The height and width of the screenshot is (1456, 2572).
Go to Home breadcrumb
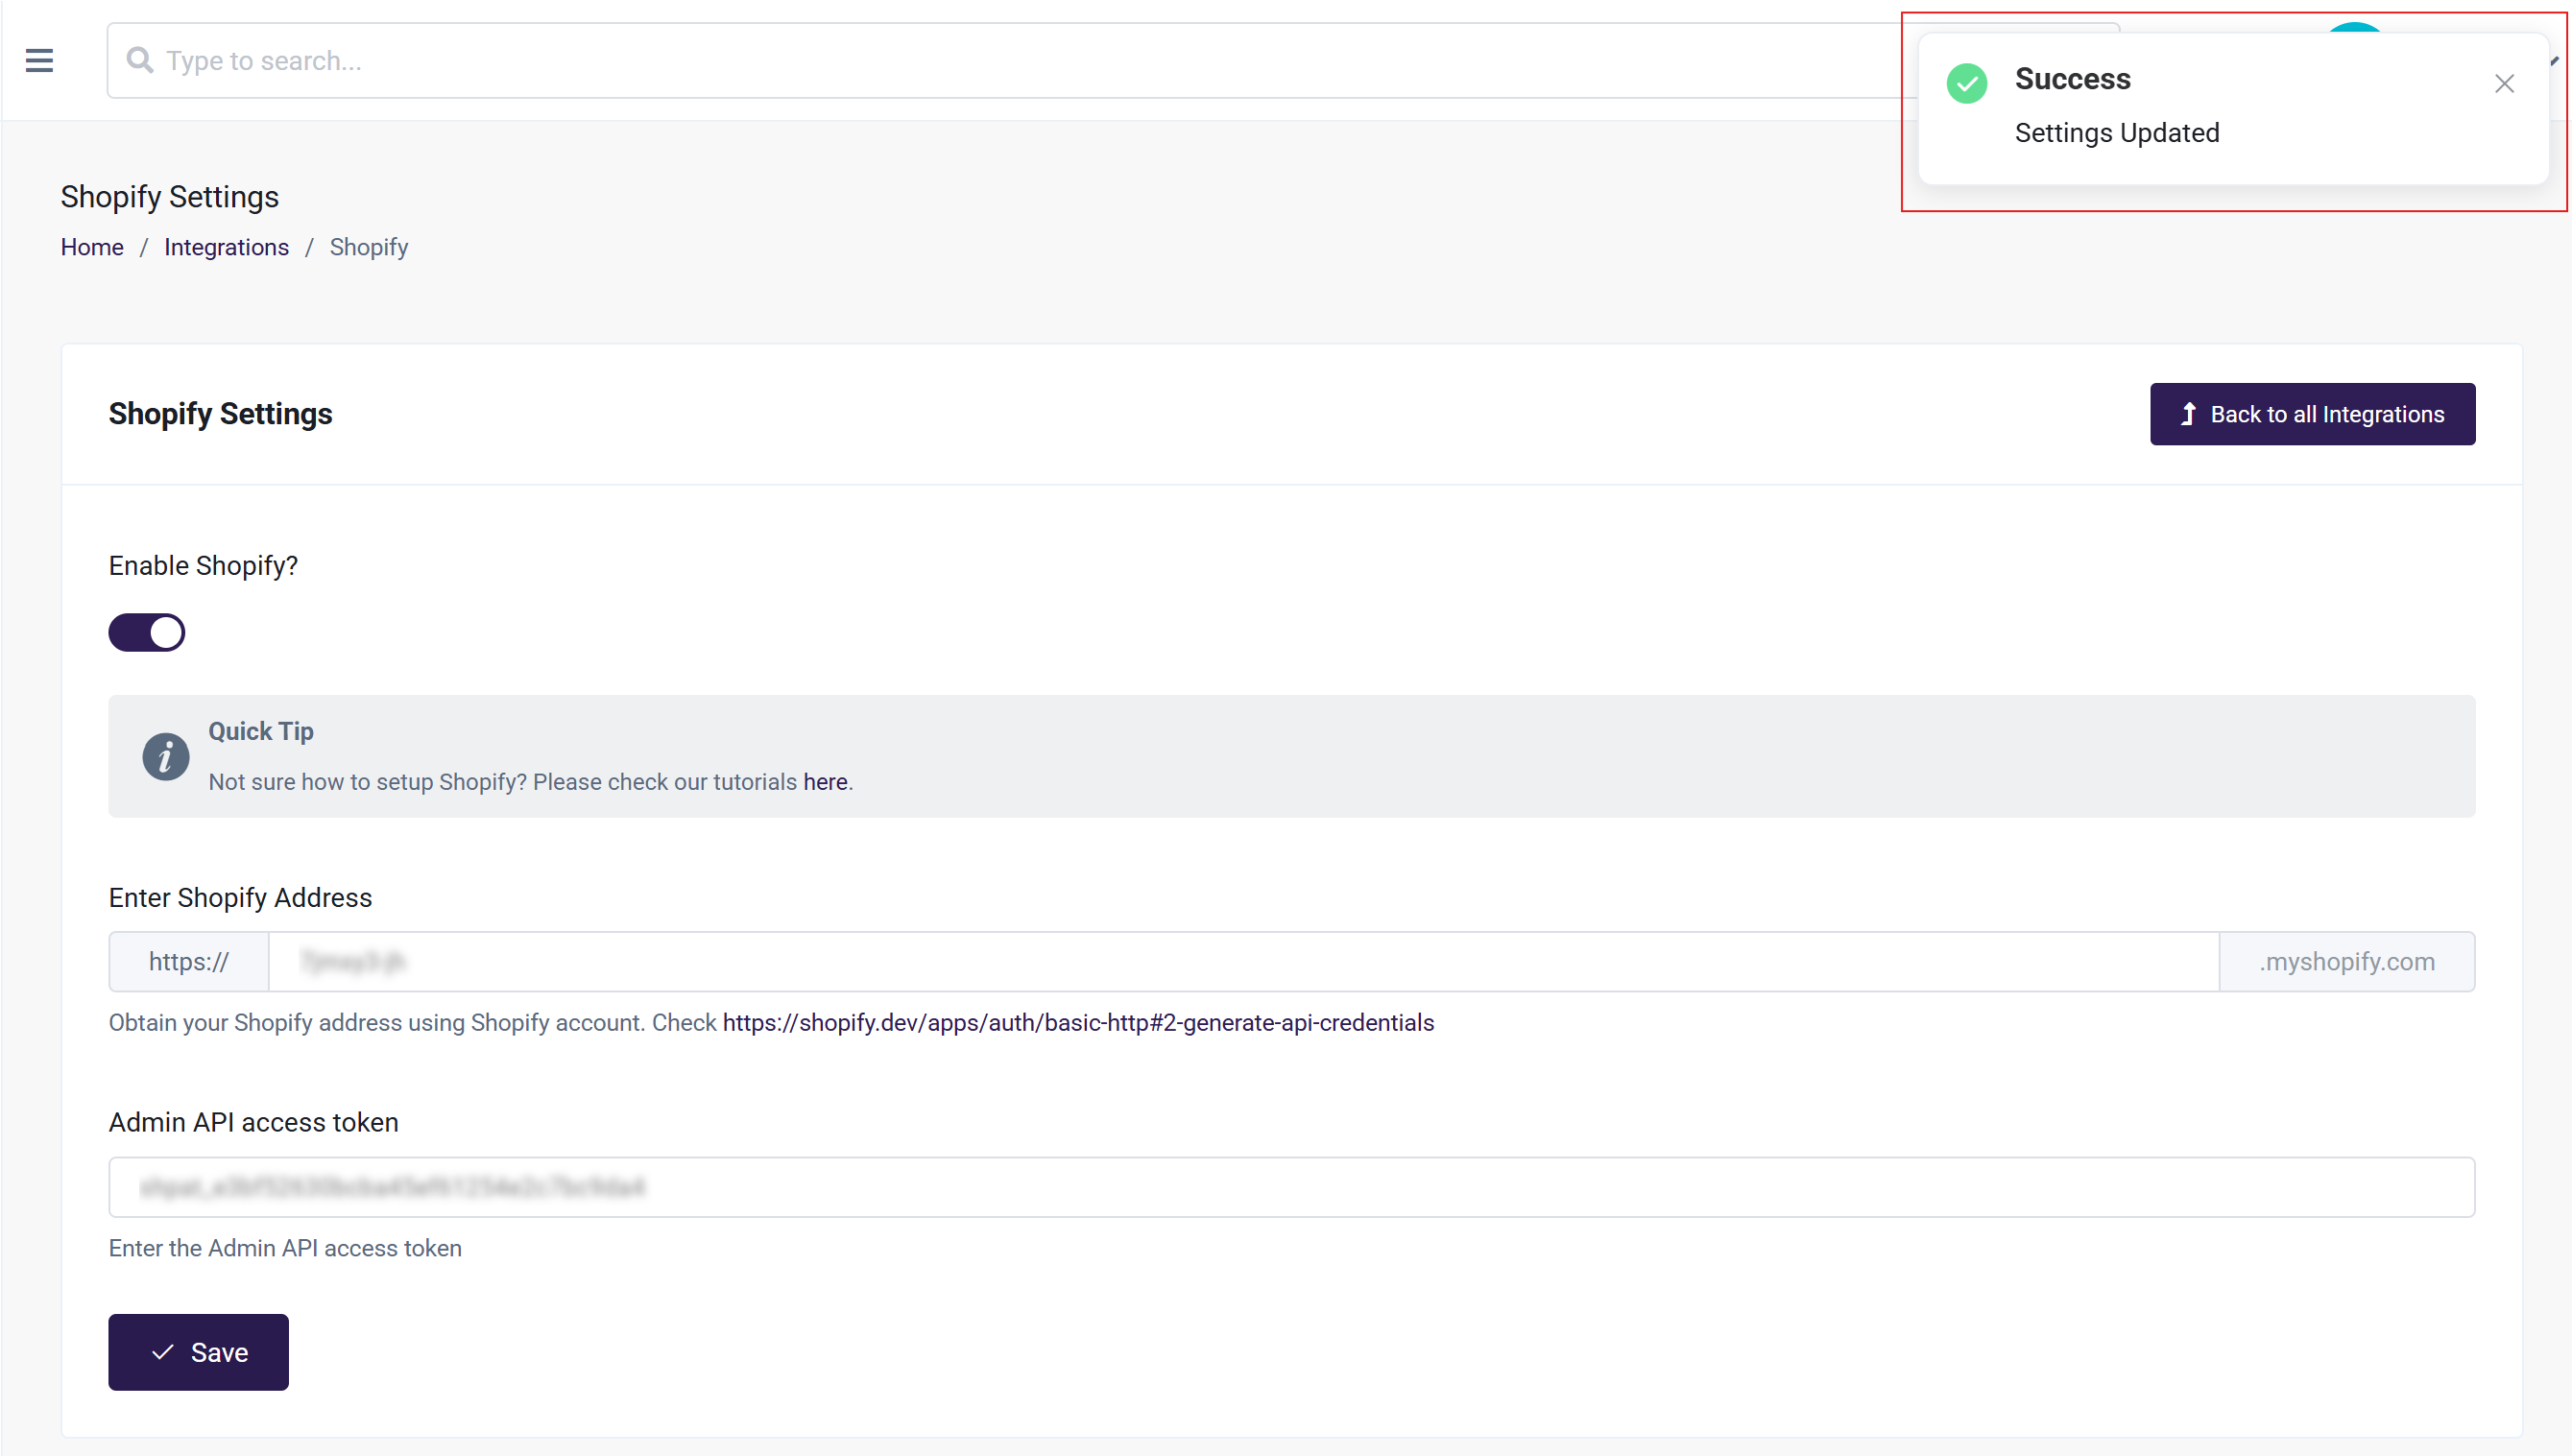click(x=92, y=247)
